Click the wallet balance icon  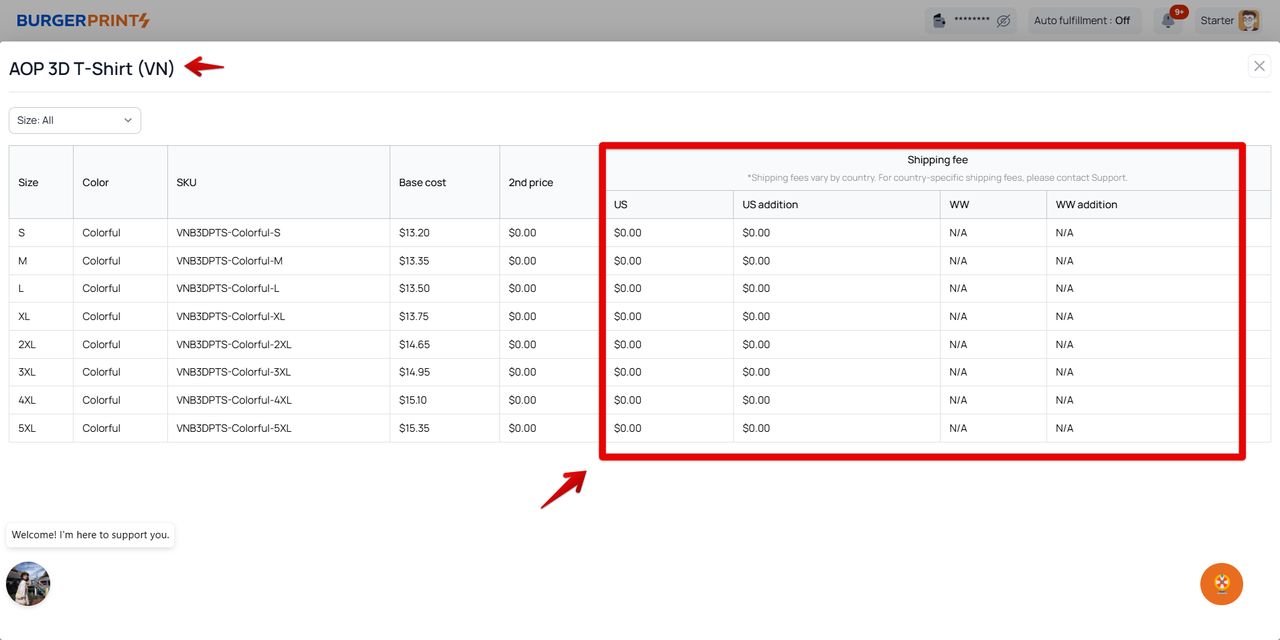(x=939, y=21)
